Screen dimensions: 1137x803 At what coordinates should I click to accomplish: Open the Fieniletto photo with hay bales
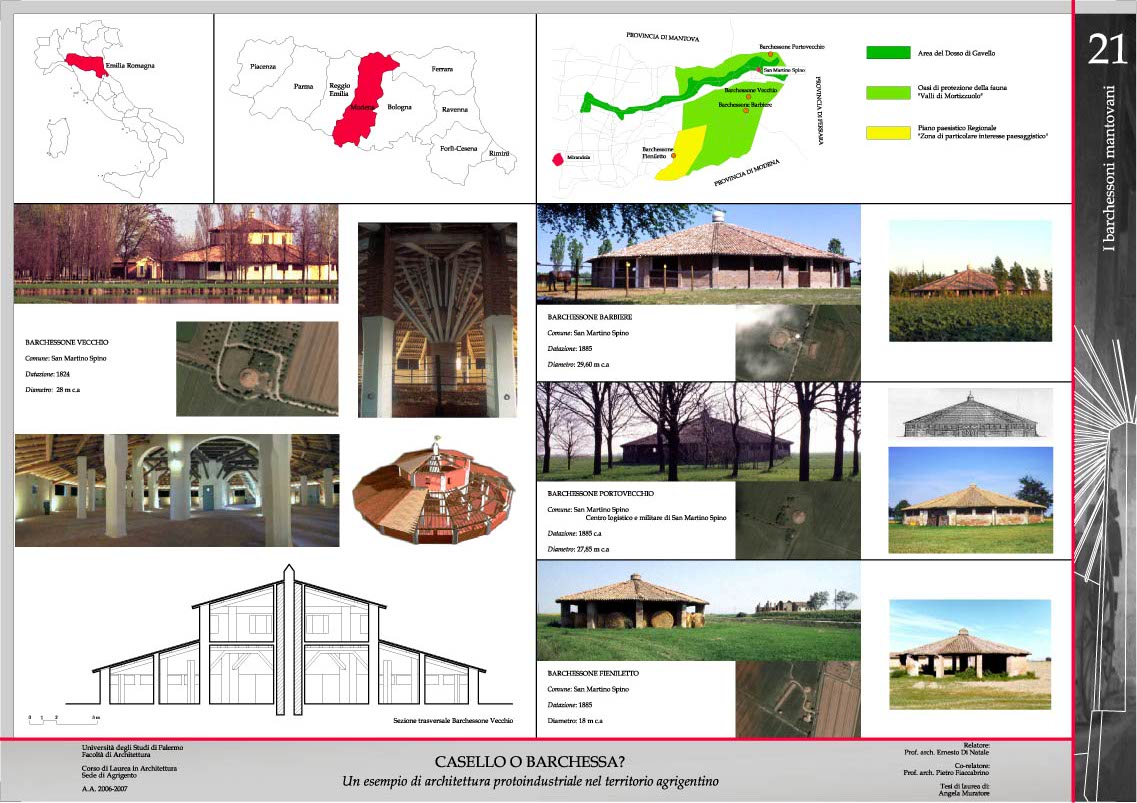coord(698,611)
